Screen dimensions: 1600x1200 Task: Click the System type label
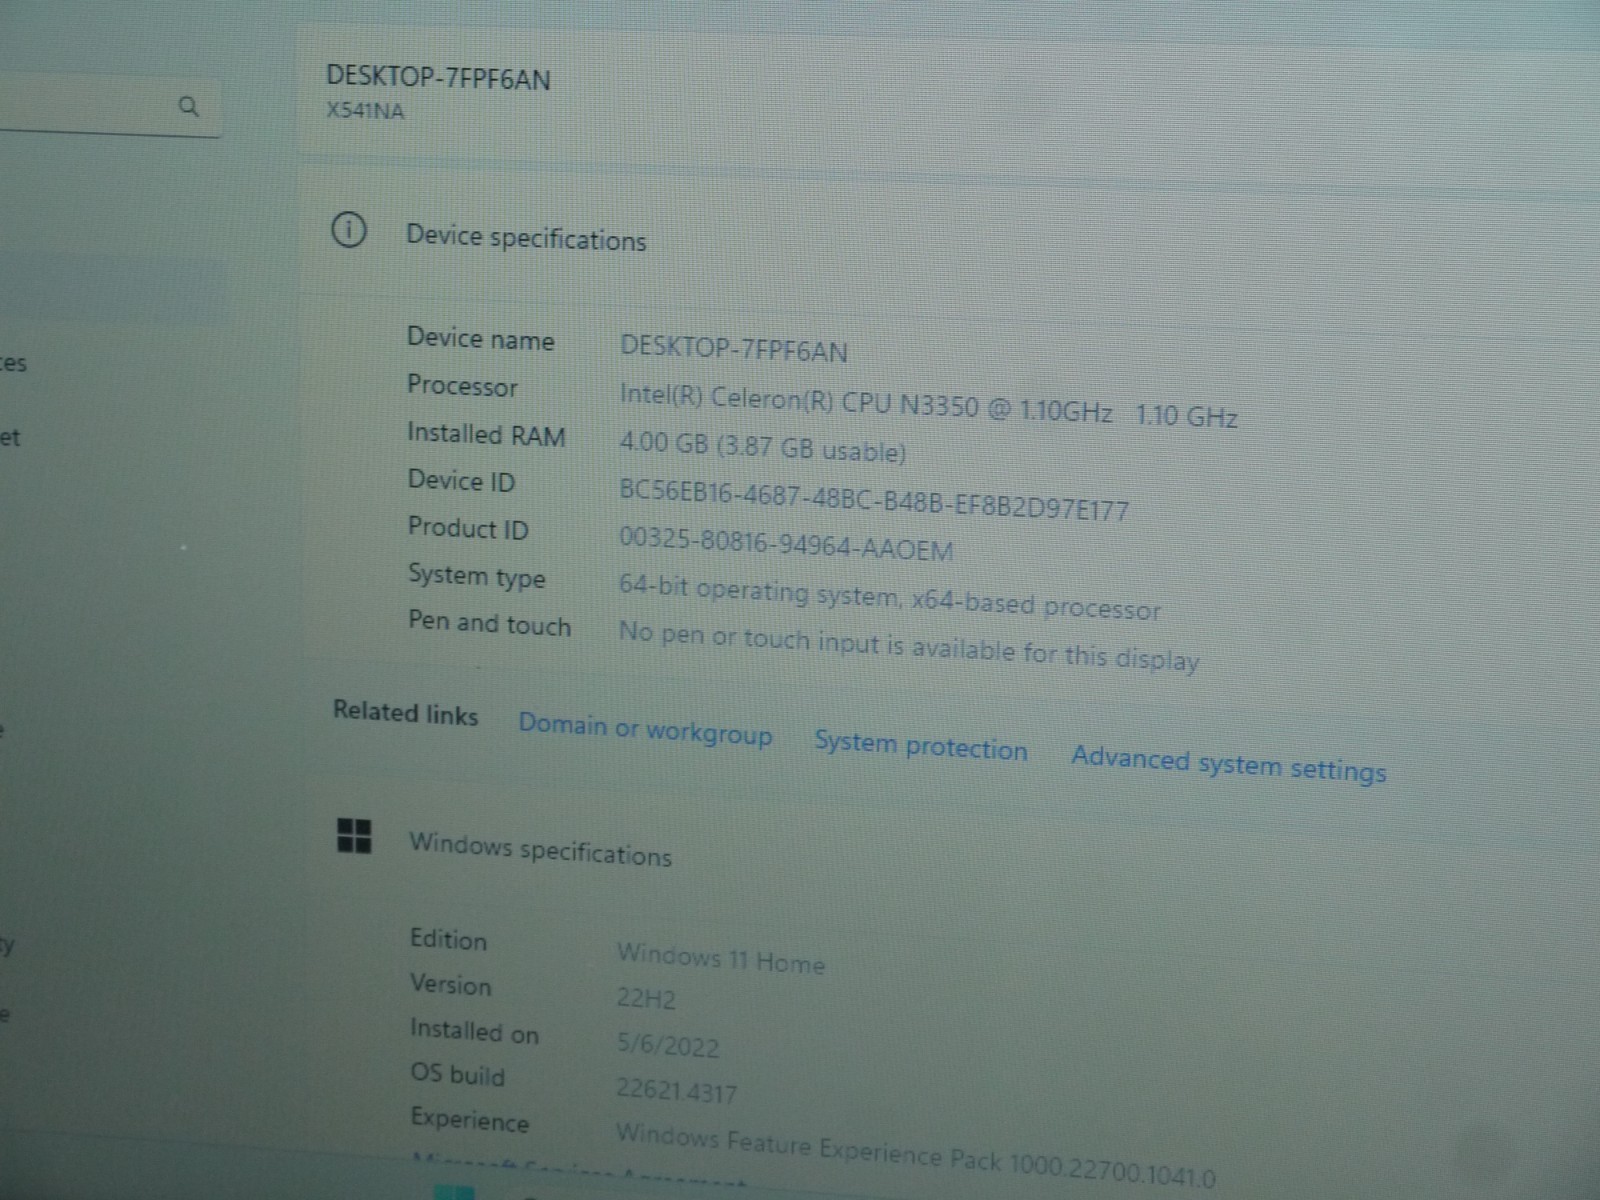[x=476, y=576]
